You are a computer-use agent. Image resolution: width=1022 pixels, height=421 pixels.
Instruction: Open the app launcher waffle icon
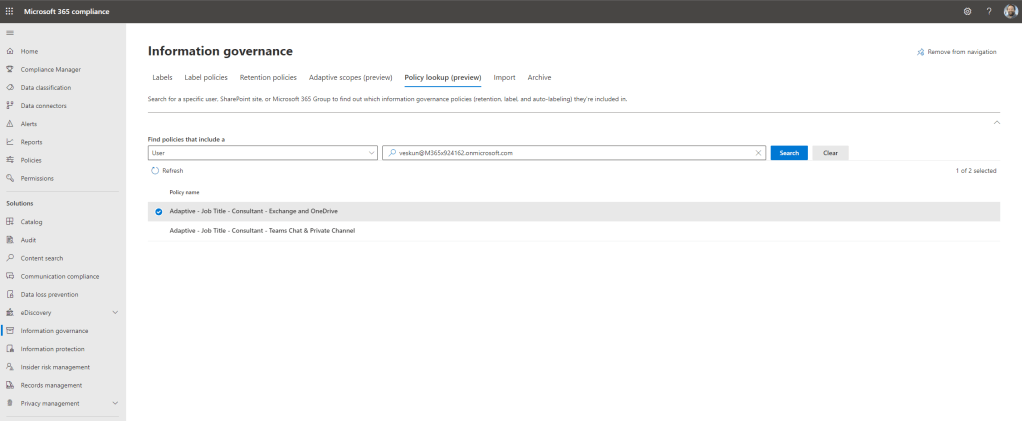10,11
